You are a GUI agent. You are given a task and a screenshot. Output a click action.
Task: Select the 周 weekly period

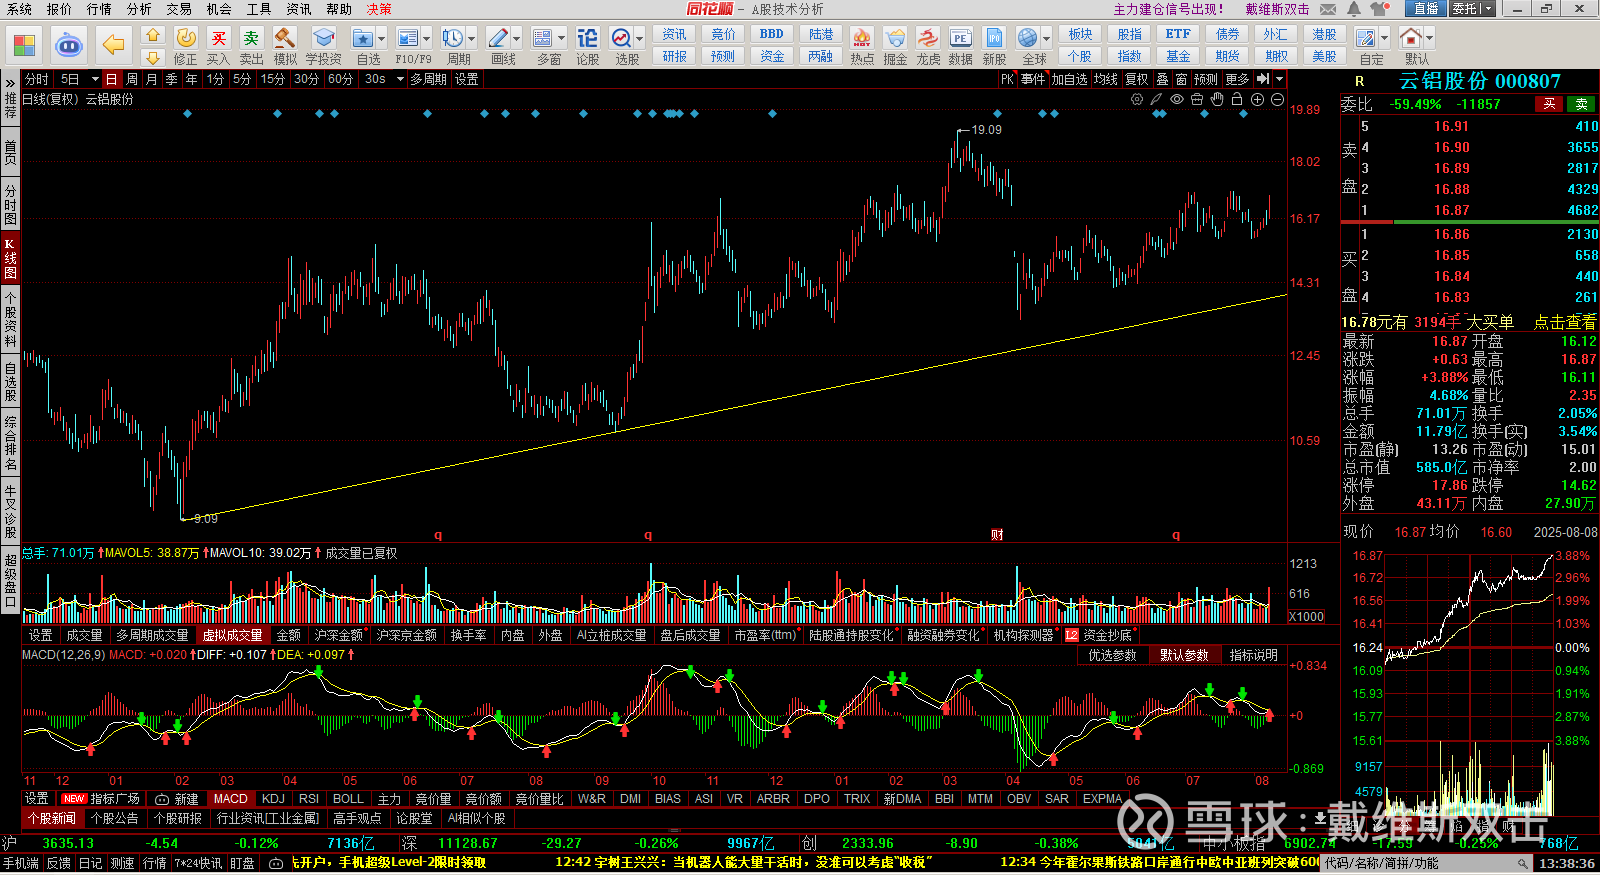point(132,79)
